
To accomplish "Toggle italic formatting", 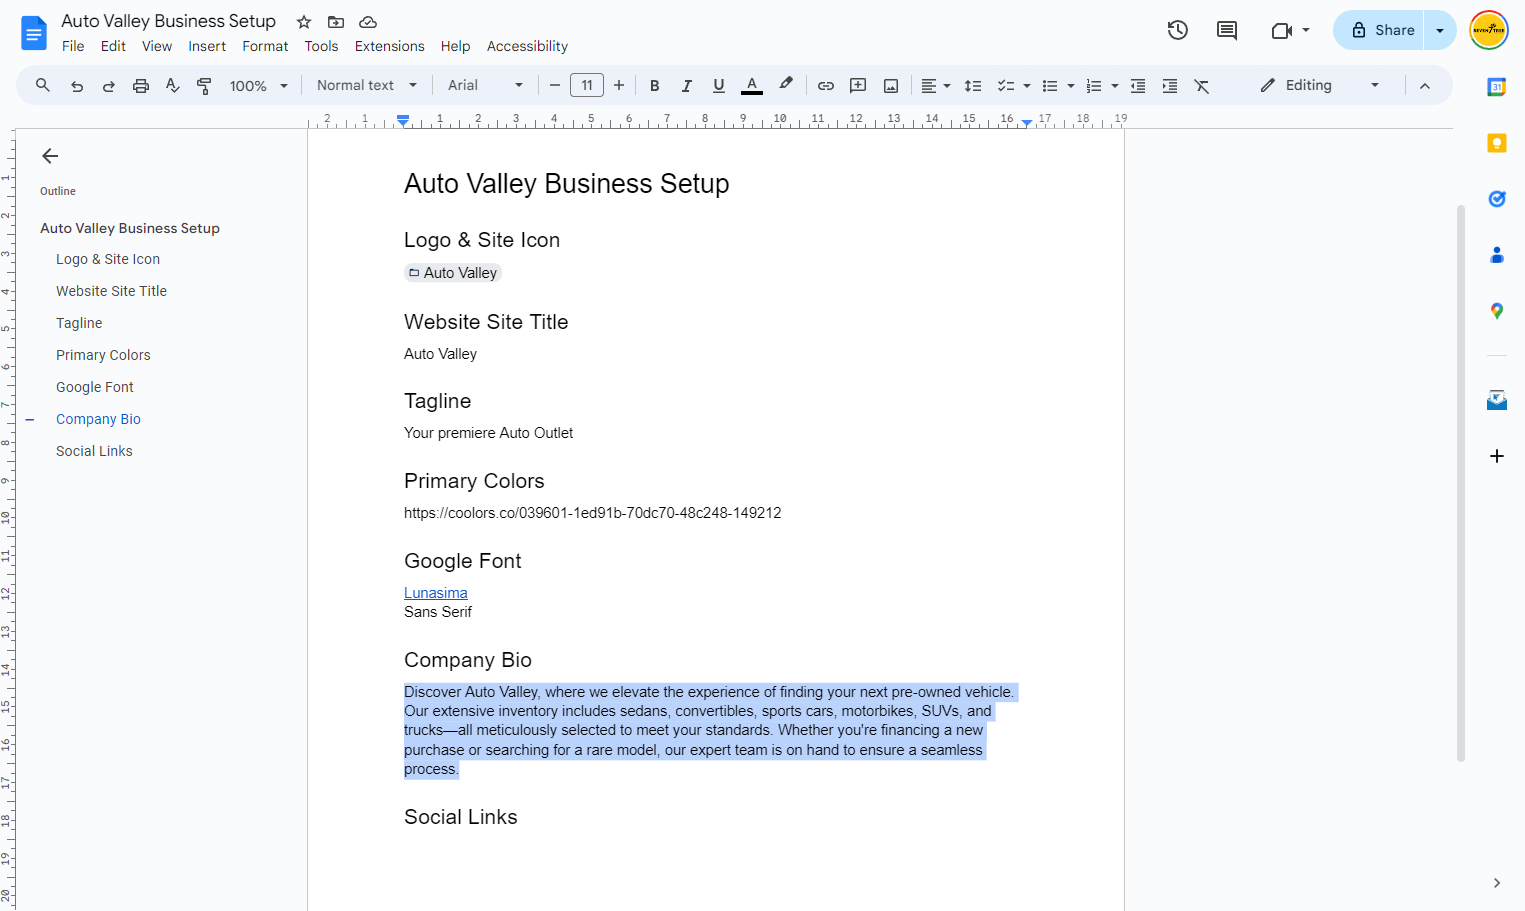I will 687,86.
